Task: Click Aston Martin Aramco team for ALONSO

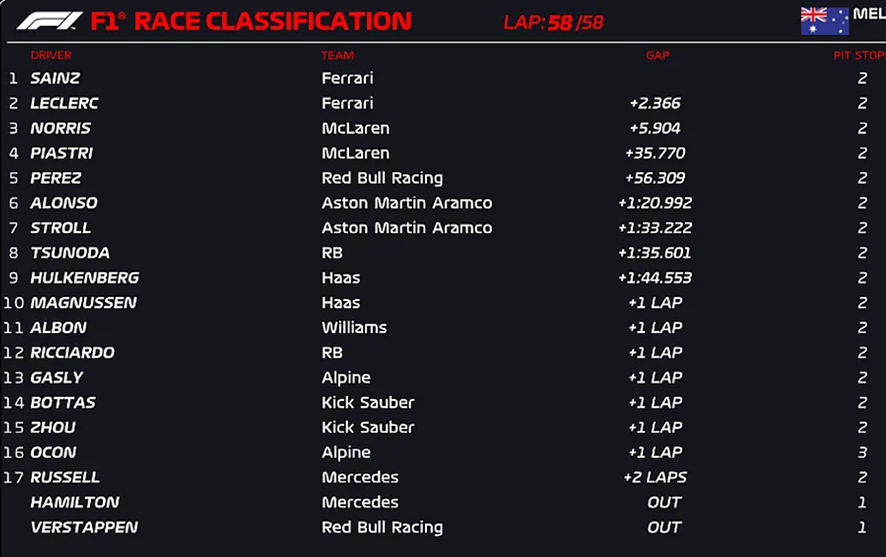Action: pyautogui.click(x=407, y=203)
